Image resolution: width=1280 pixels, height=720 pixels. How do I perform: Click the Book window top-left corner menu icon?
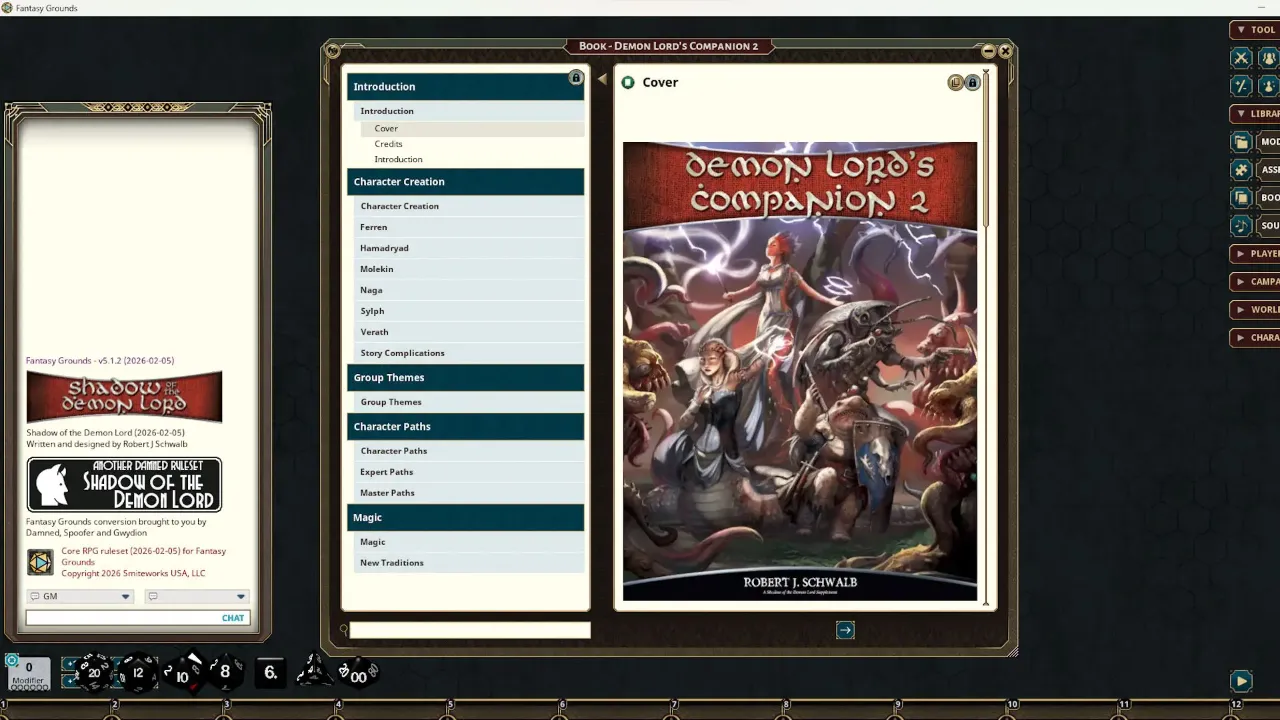click(x=333, y=51)
